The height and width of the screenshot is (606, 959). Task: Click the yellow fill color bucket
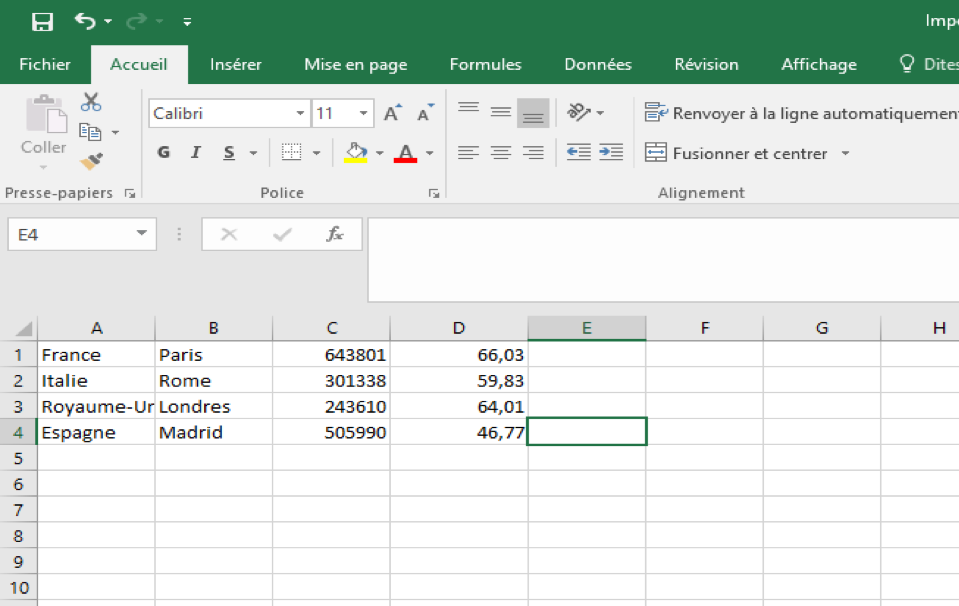tap(356, 153)
